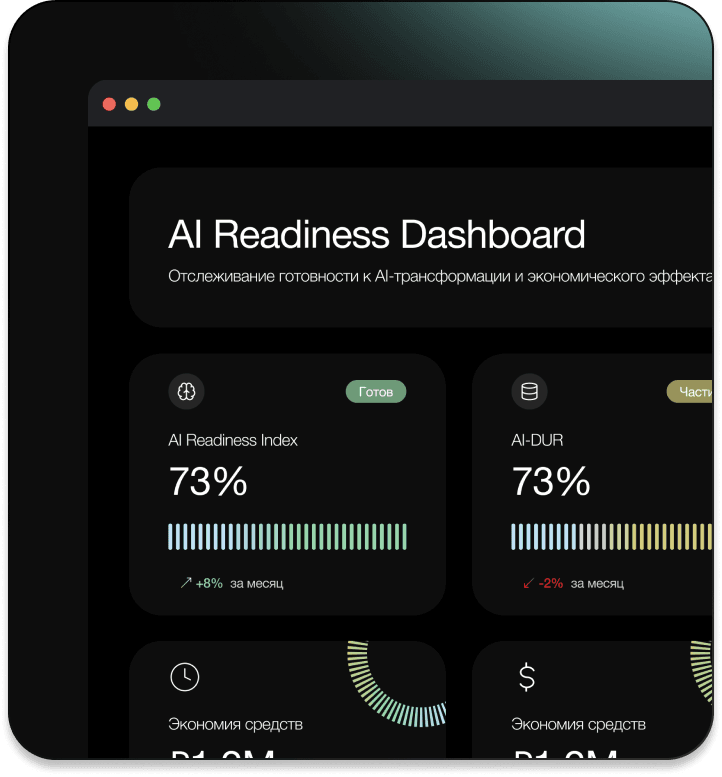
Task: Click the AI-DUR segmented progress bar
Action: [610, 537]
